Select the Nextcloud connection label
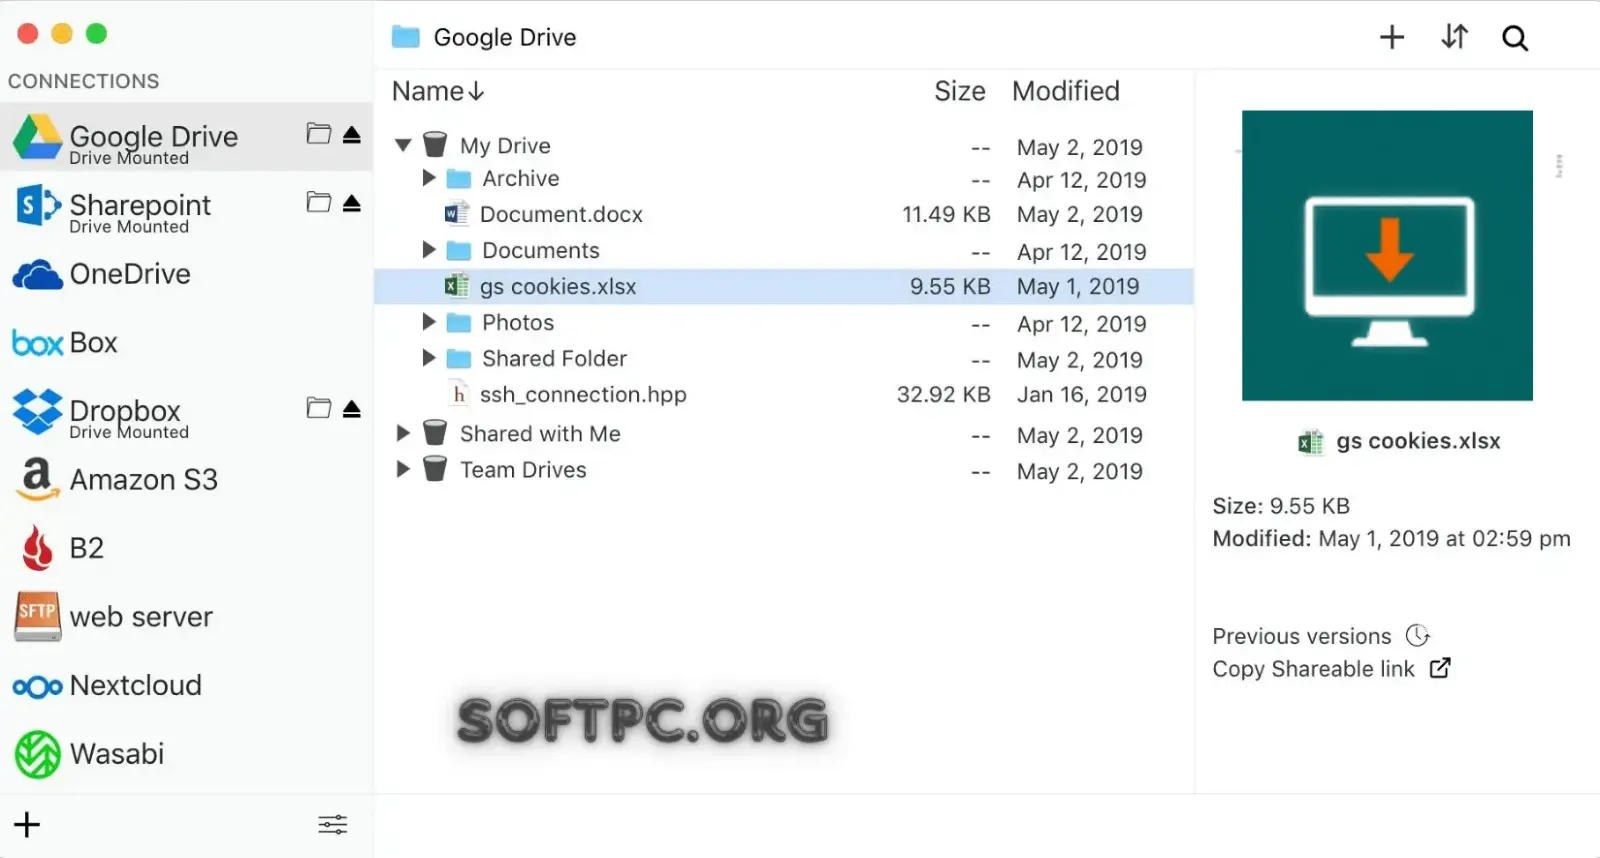 point(136,685)
